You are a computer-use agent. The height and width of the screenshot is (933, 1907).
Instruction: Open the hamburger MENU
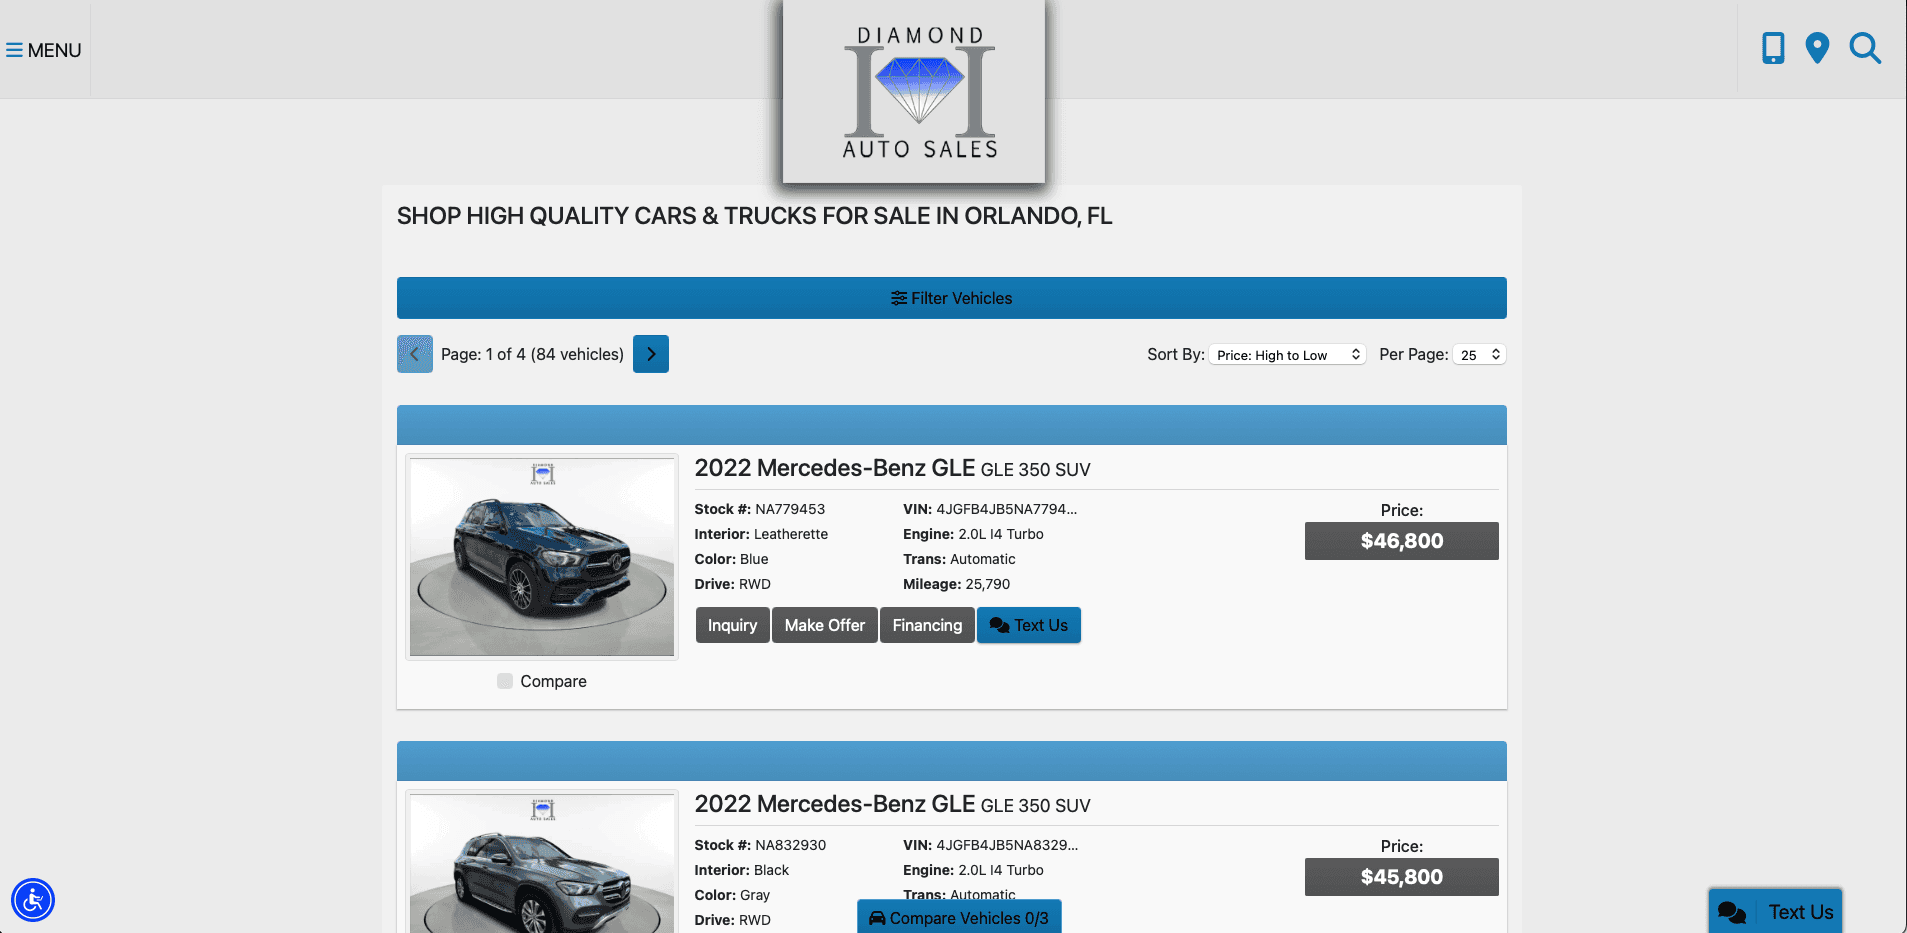pos(44,50)
